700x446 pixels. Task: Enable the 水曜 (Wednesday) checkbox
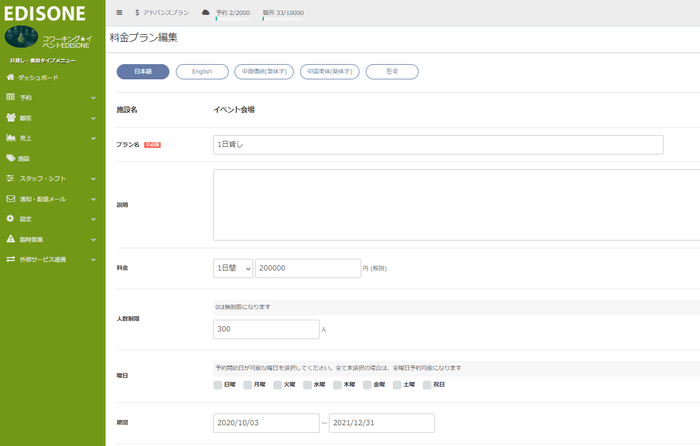308,384
